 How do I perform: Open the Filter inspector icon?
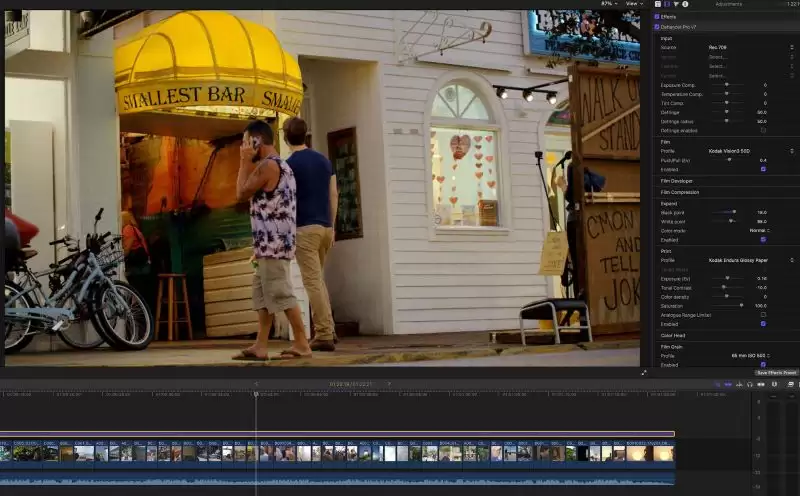677,4
